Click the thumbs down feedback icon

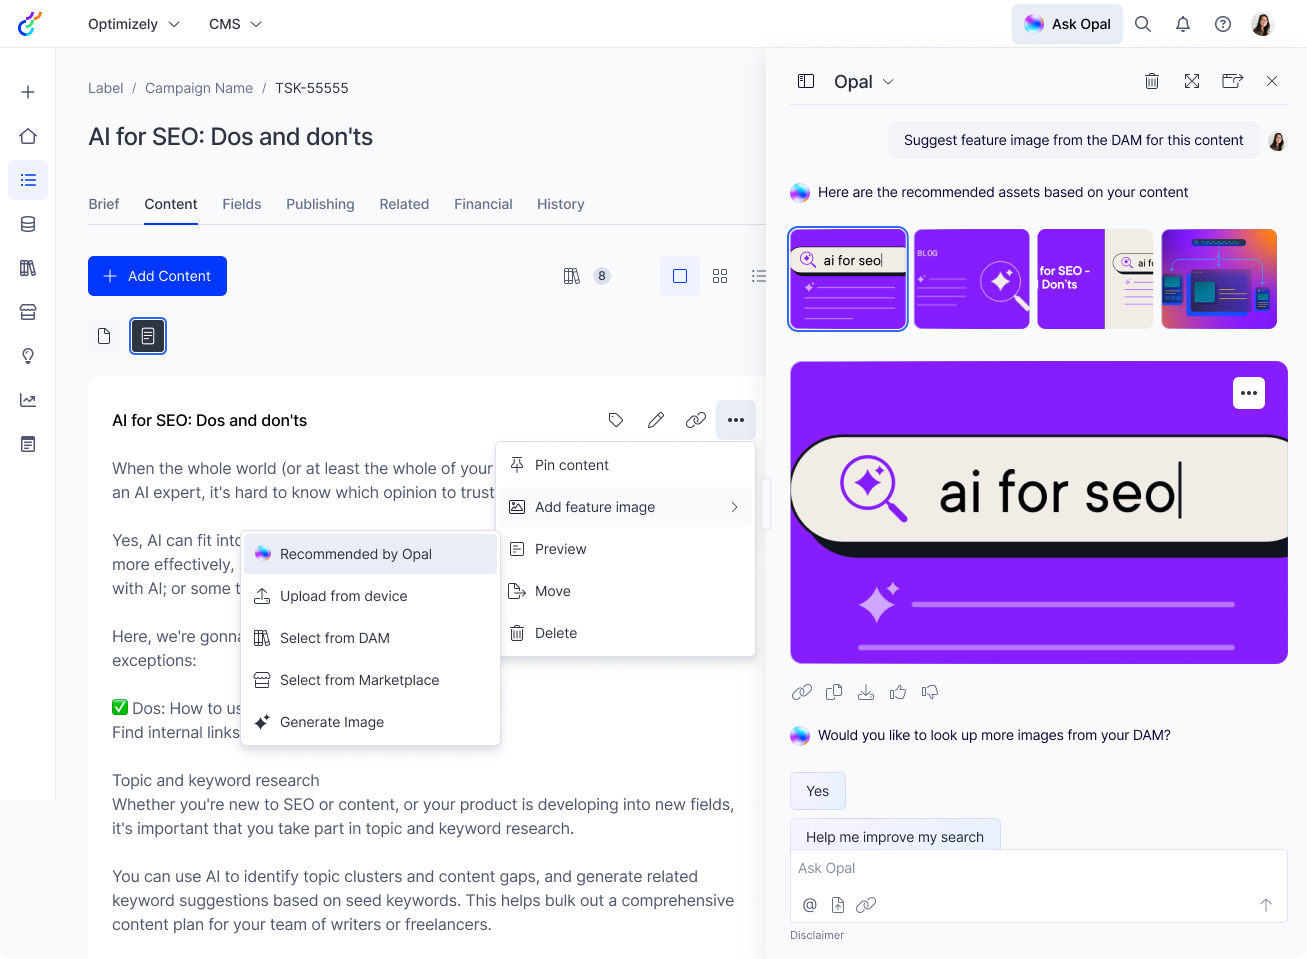pyautogui.click(x=930, y=692)
